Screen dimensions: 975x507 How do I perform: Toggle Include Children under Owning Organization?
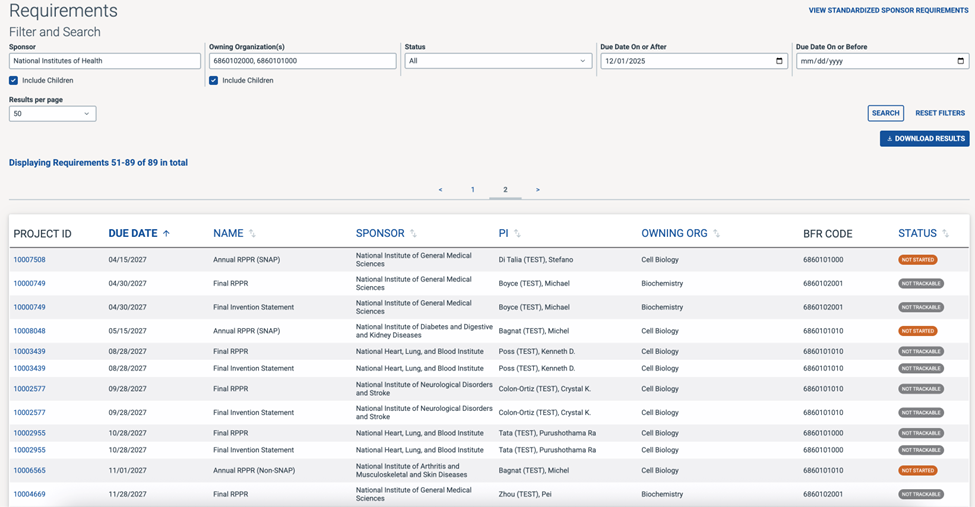[213, 80]
